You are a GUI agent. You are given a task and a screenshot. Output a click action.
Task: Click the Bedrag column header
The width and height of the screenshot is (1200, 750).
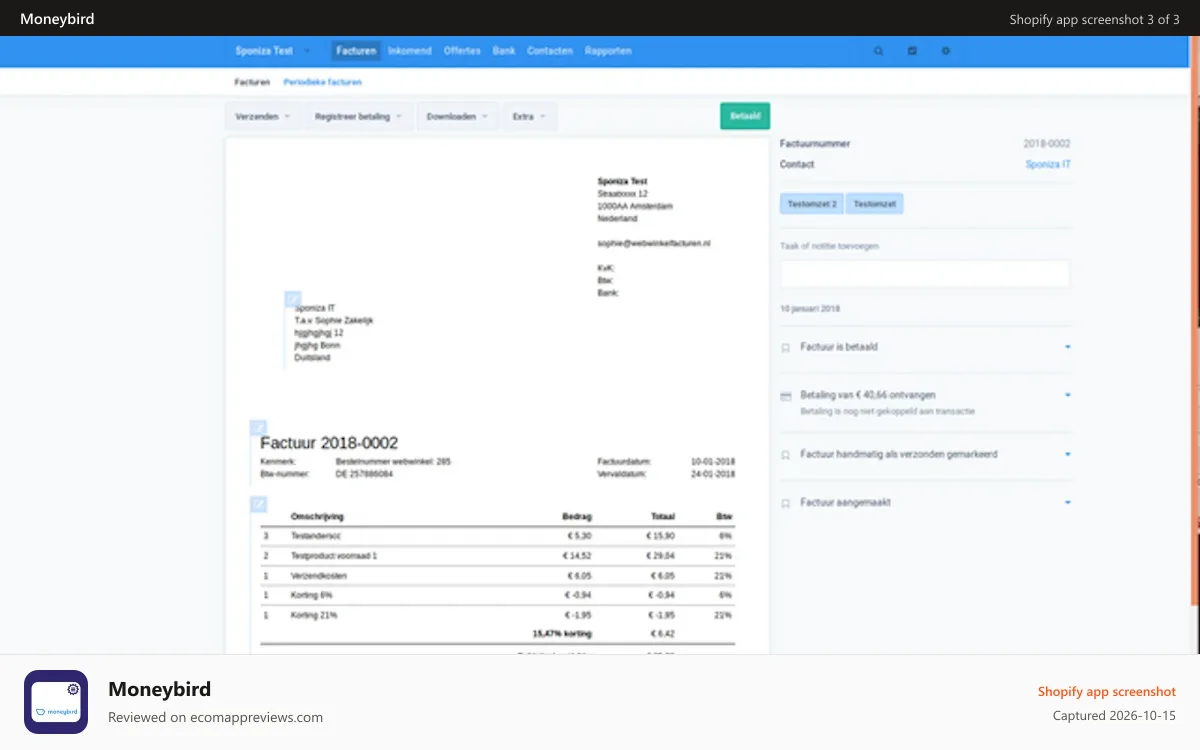(578, 517)
